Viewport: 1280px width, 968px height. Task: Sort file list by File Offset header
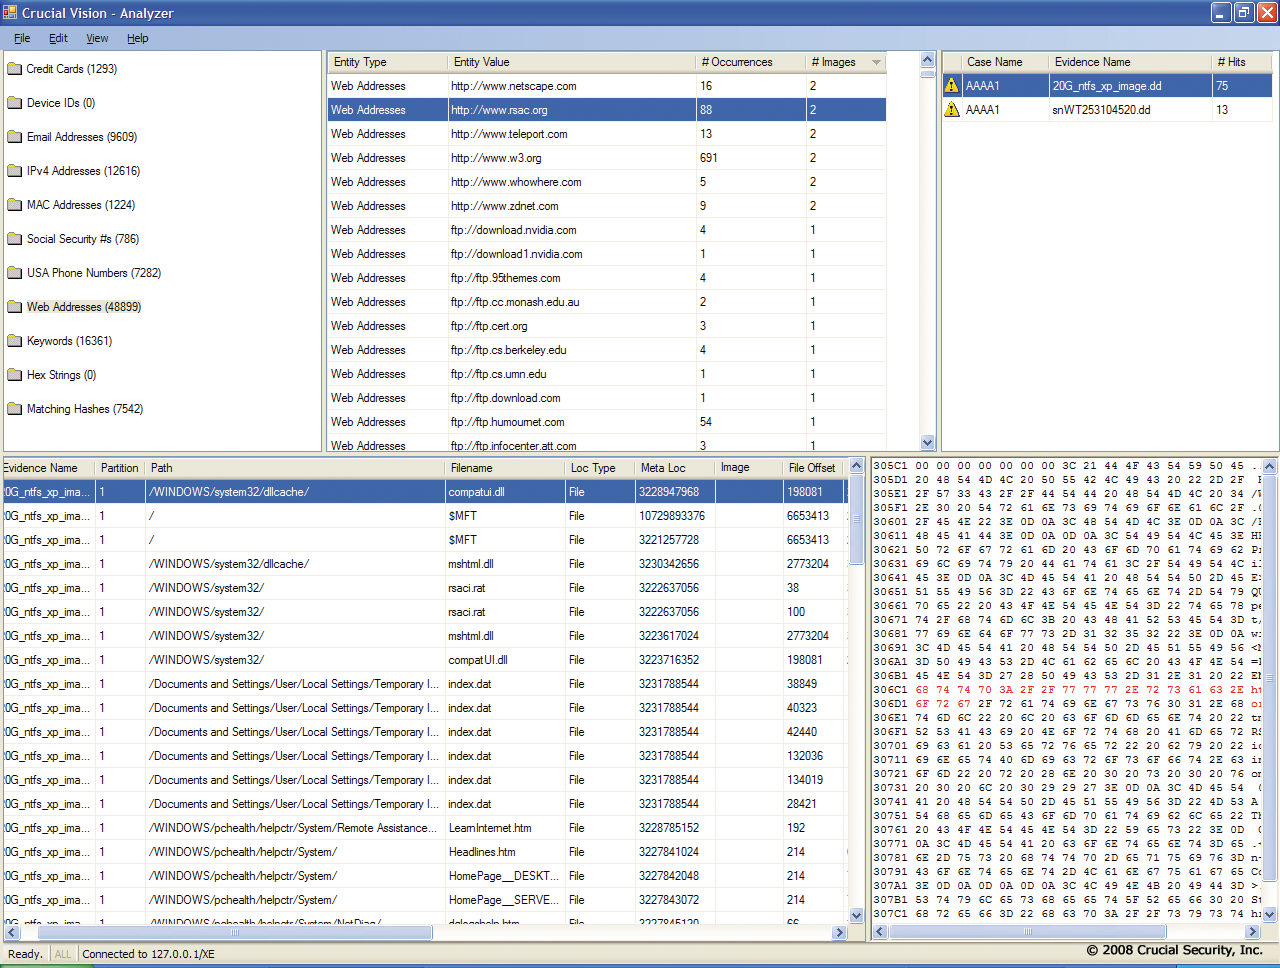[x=811, y=468]
